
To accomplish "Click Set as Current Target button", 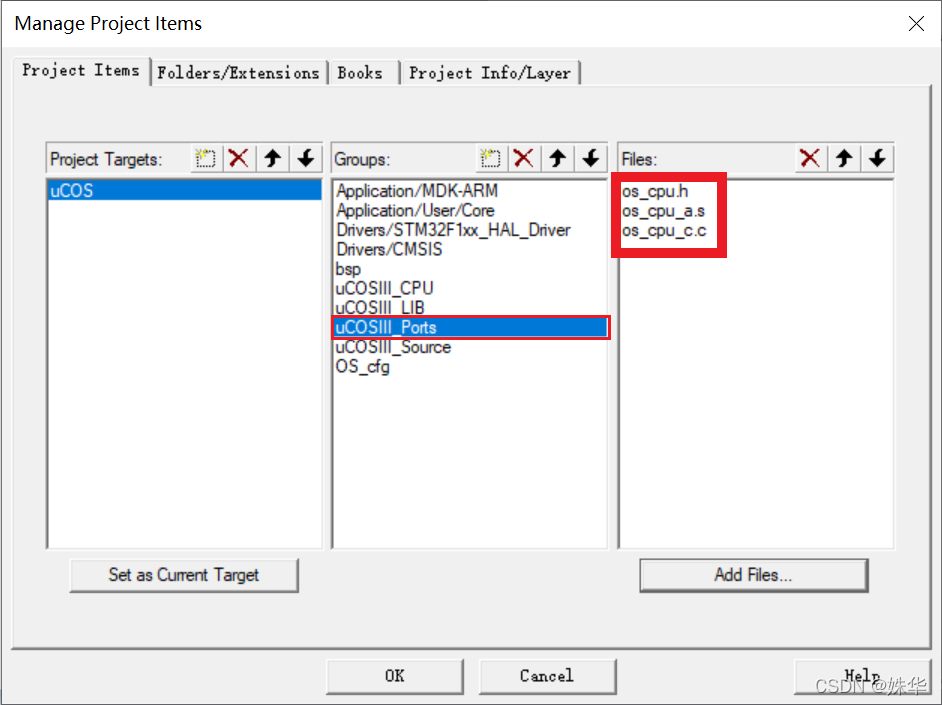I will pyautogui.click(x=184, y=575).
